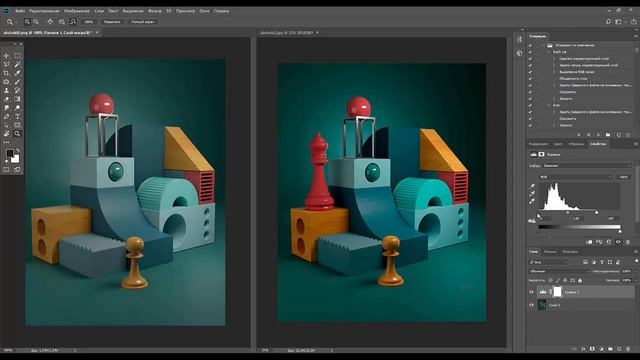Open the search icon at top right
This screenshot has width=640, height=360.
[608, 22]
